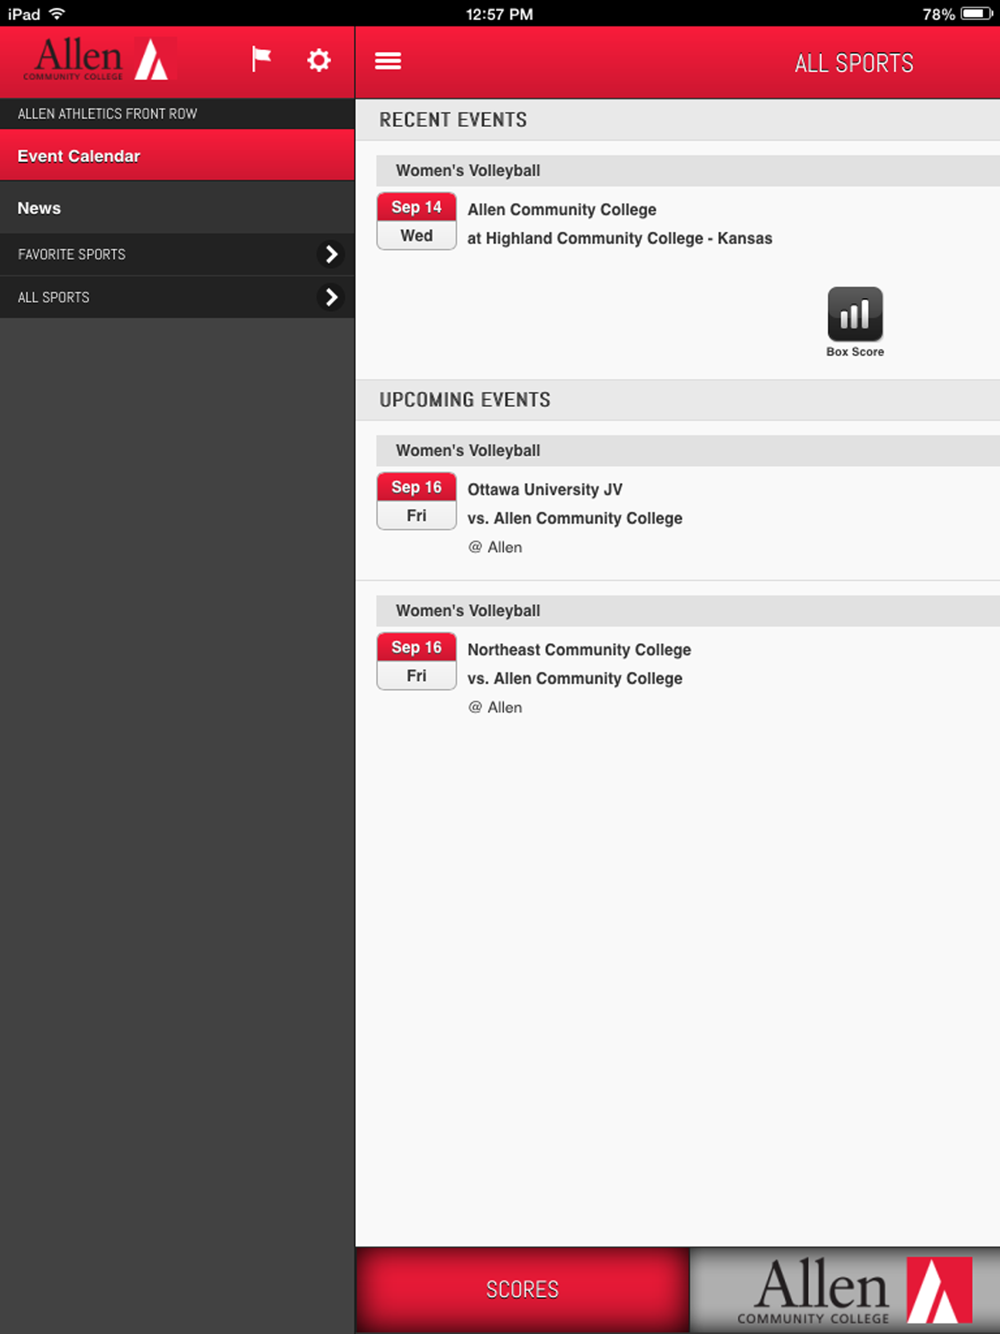The width and height of the screenshot is (1000, 1334).
Task: Open FAVORITE SPORTS label in sidebar
Action: click(x=72, y=254)
